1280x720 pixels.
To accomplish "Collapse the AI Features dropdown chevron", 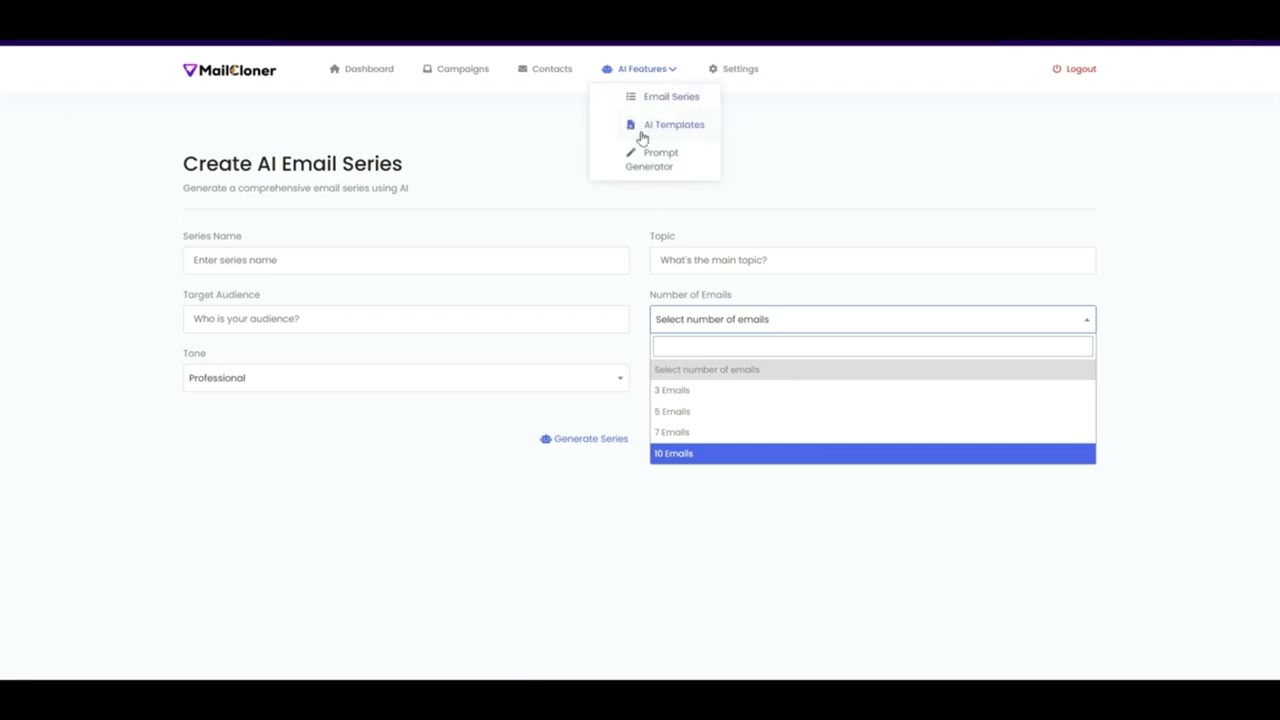I will tap(673, 69).
